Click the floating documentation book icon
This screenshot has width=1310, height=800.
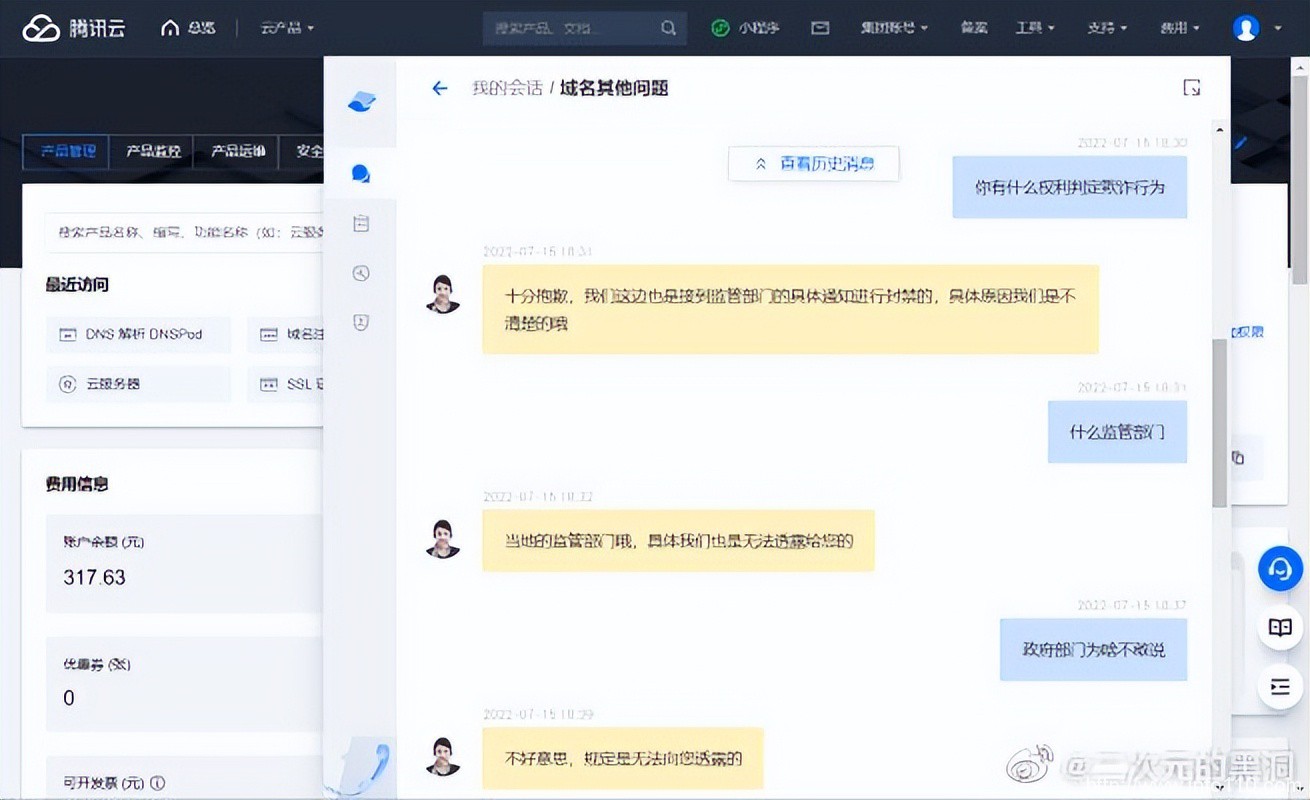click(1280, 628)
